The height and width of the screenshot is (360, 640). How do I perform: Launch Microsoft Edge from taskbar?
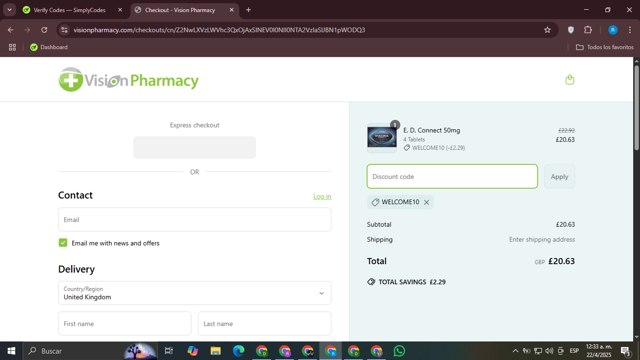click(x=239, y=351)
